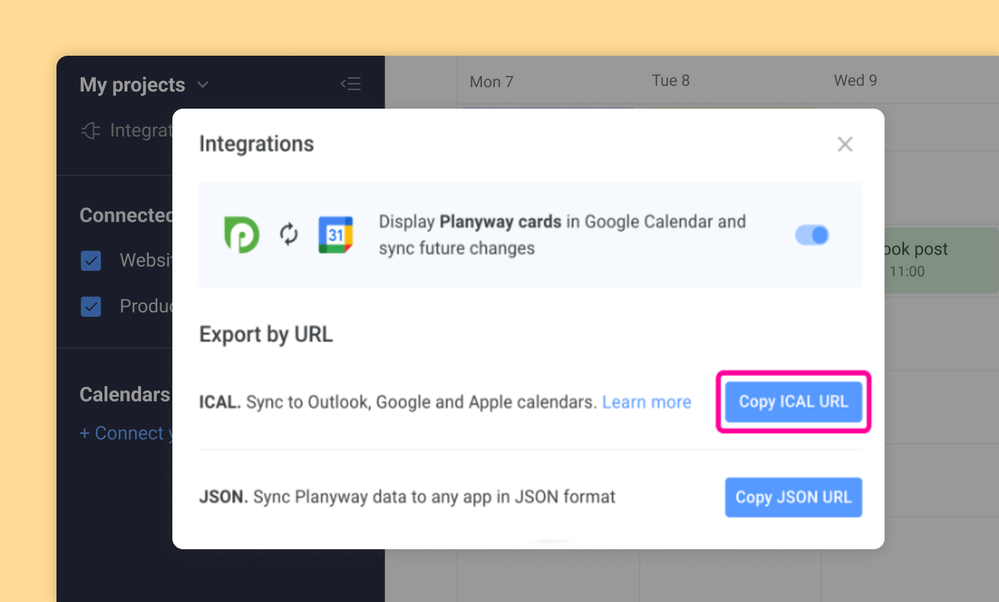
Task: Click the Connect your calendar link
Action: [124, 433]
